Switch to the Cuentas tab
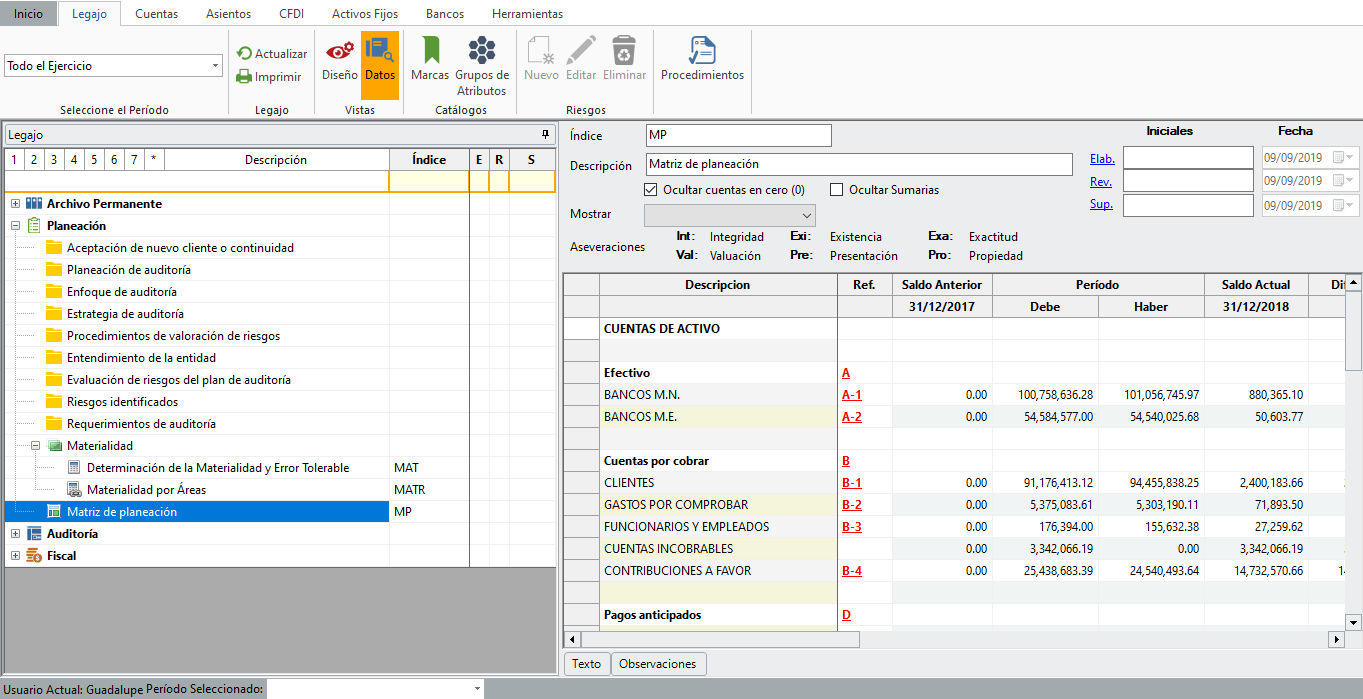 coord(156,14)
